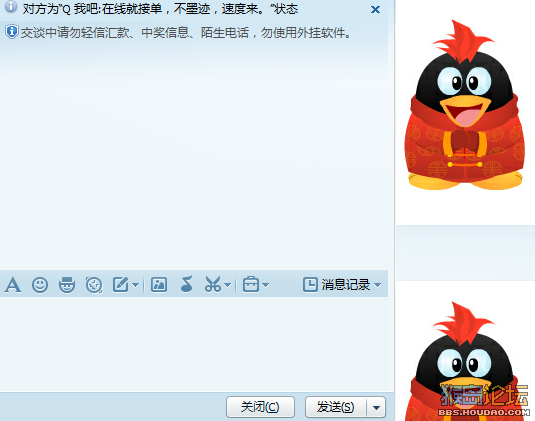
Task: Expand the send options arrow
Action: point(376,407)
